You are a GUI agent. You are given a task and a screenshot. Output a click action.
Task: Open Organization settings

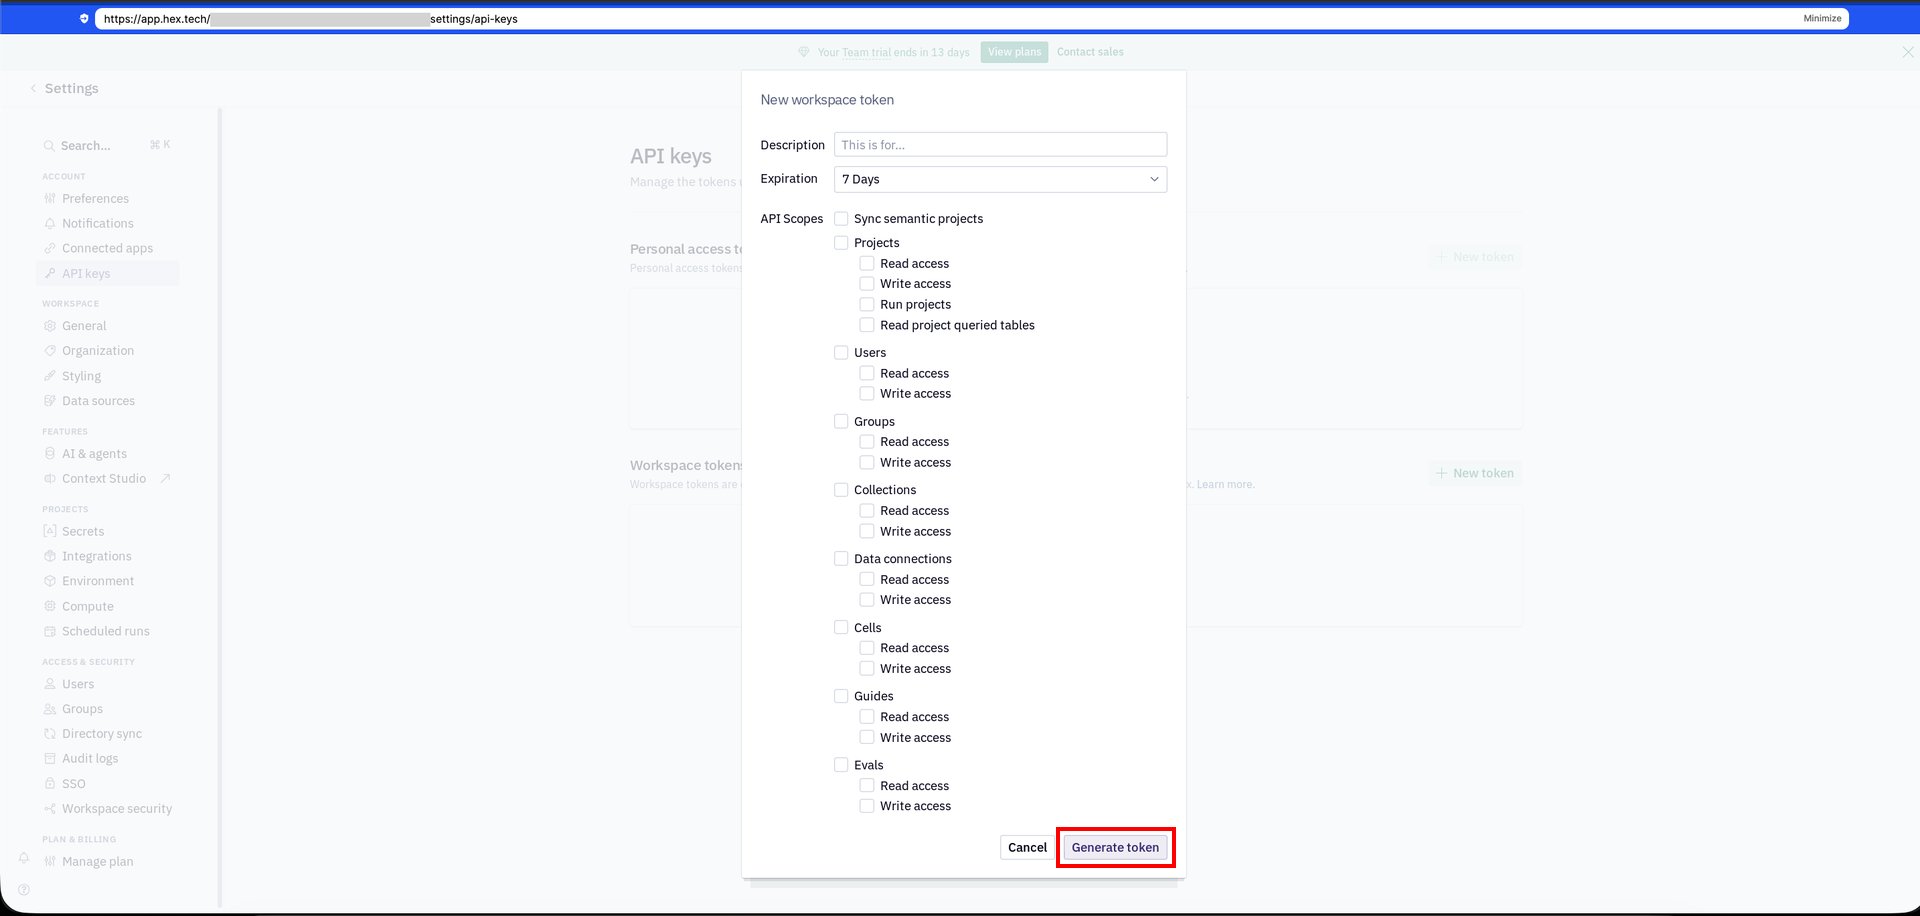[97, 351]
